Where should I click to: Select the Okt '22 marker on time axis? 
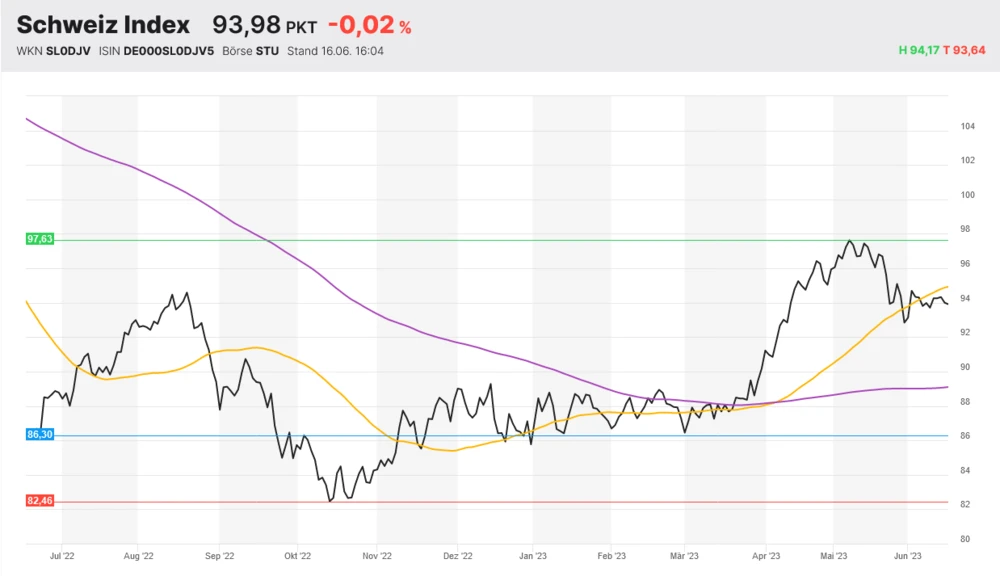click(298, 556)
